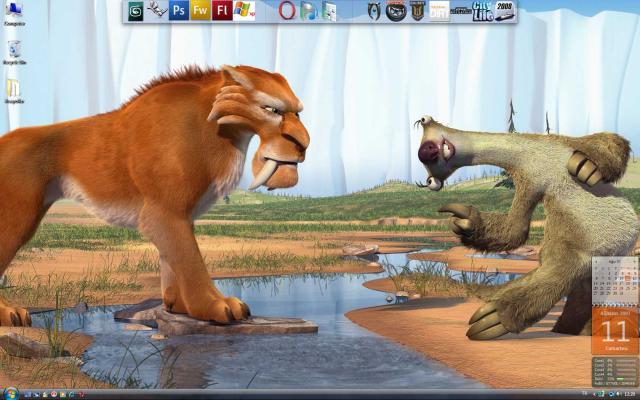Viewport: 640px width, 400px height.
Task: Launch the DiRT game dock icon
Action: coord(439,11)
